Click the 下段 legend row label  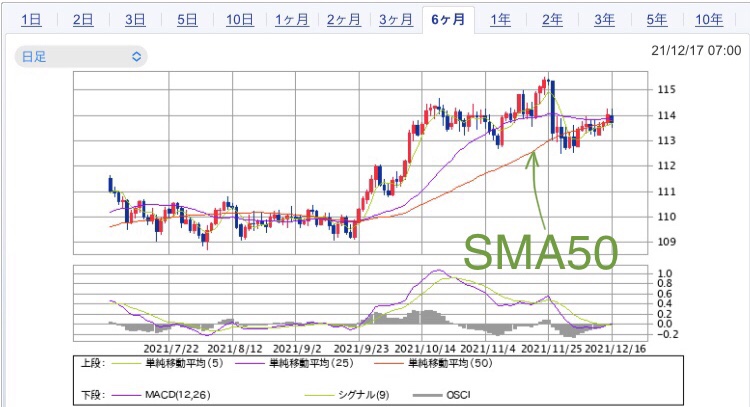(92, 395)
